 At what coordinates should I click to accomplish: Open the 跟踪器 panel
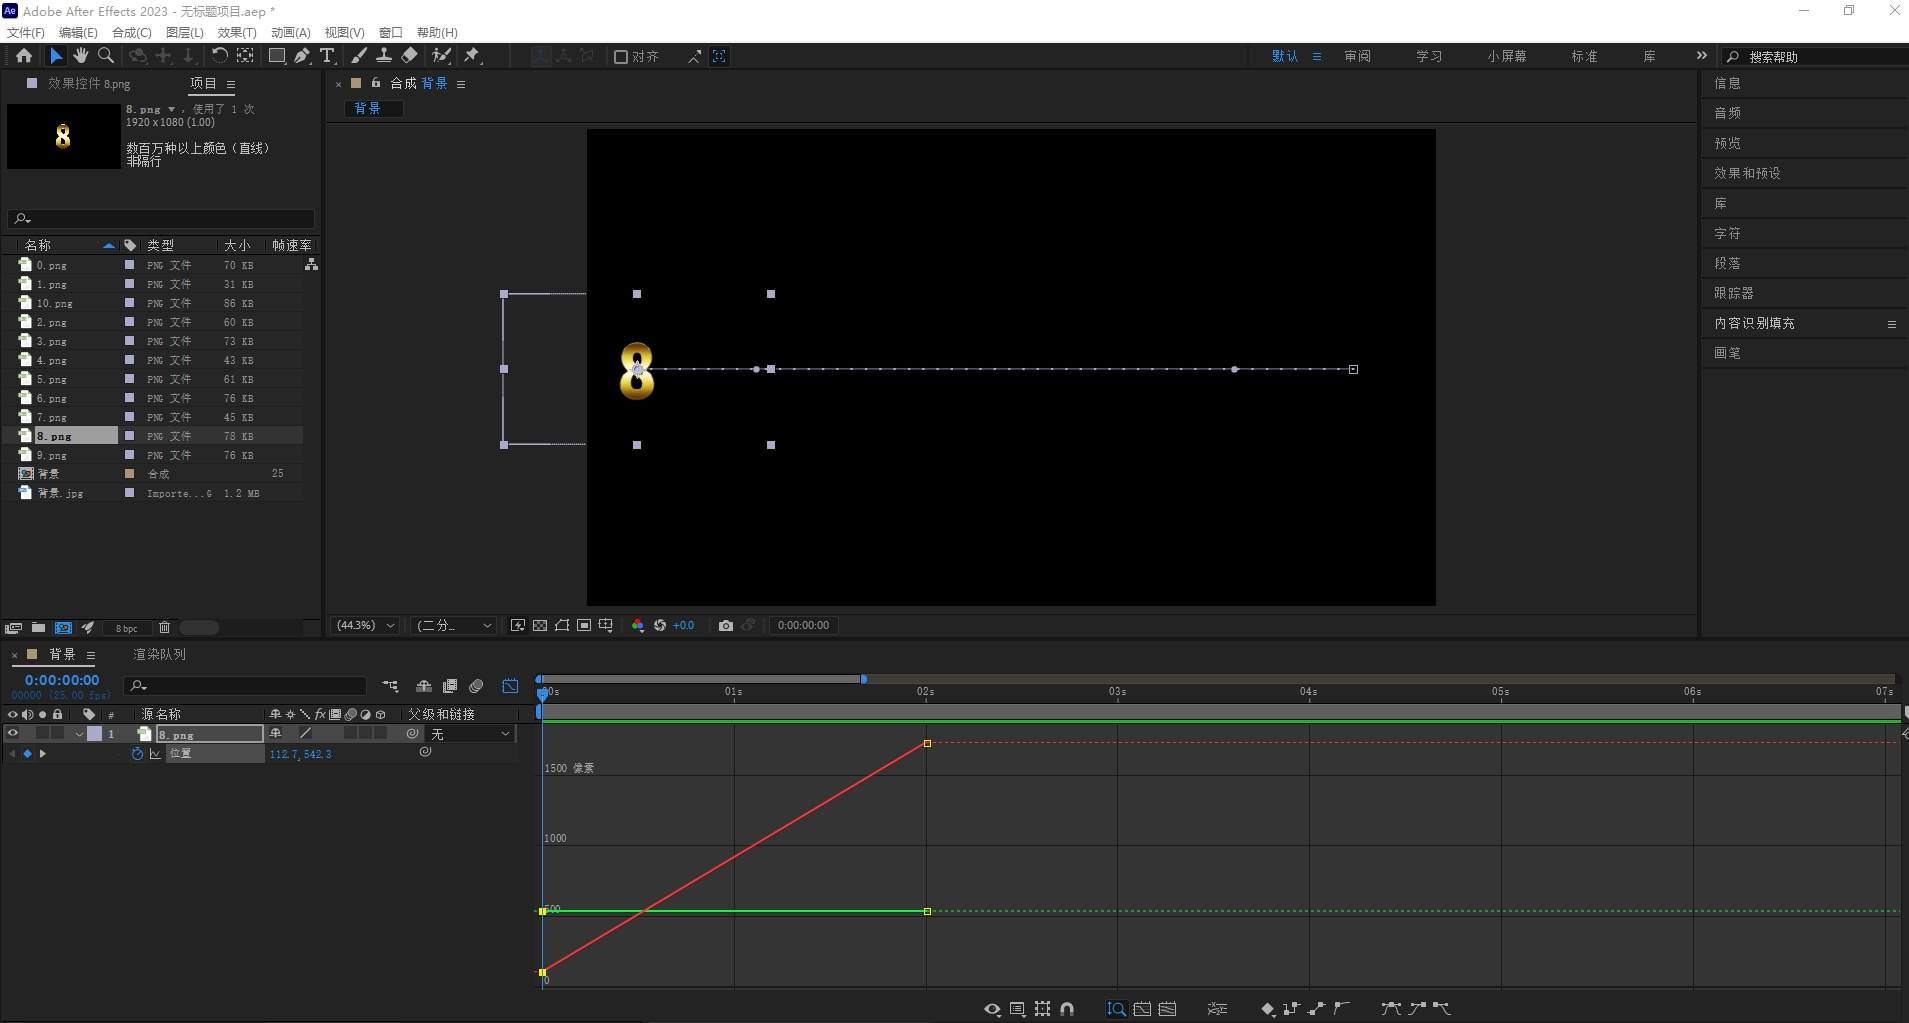[1734, 293]
